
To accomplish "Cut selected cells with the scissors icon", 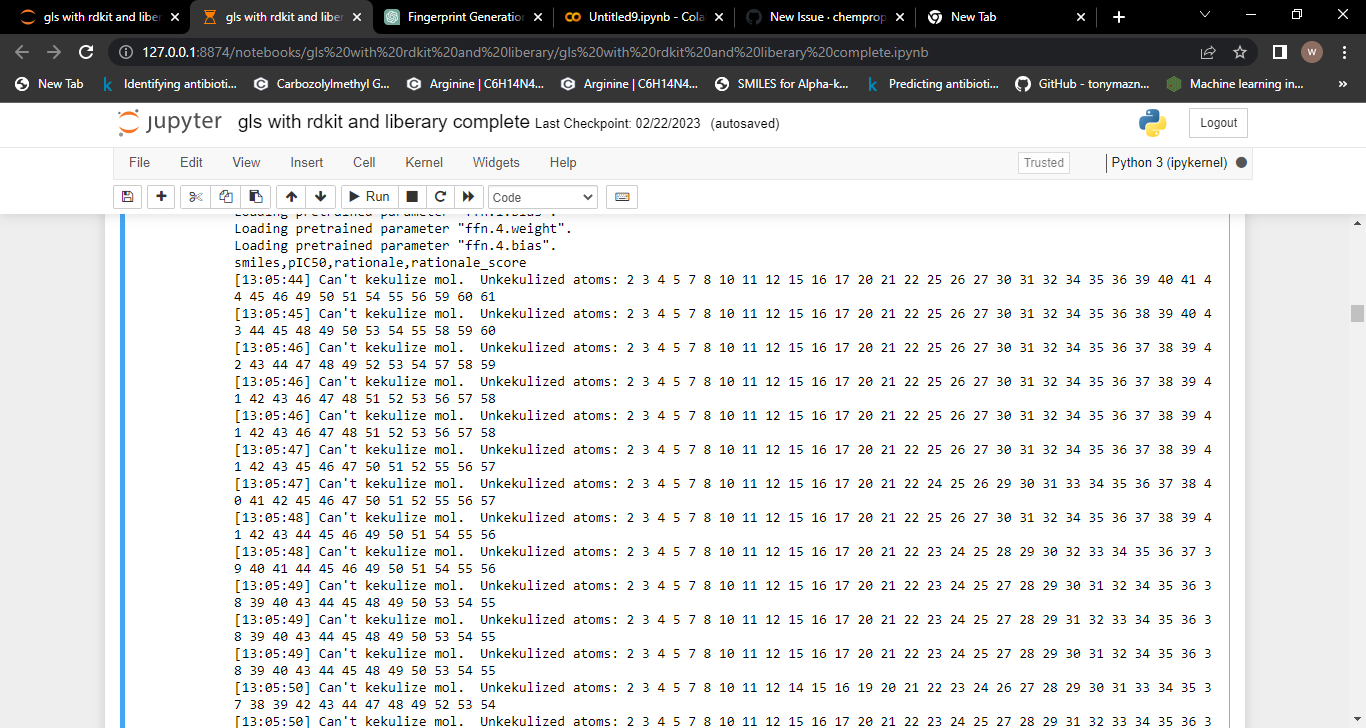I will pyautogui.click(x=194, y=197).
